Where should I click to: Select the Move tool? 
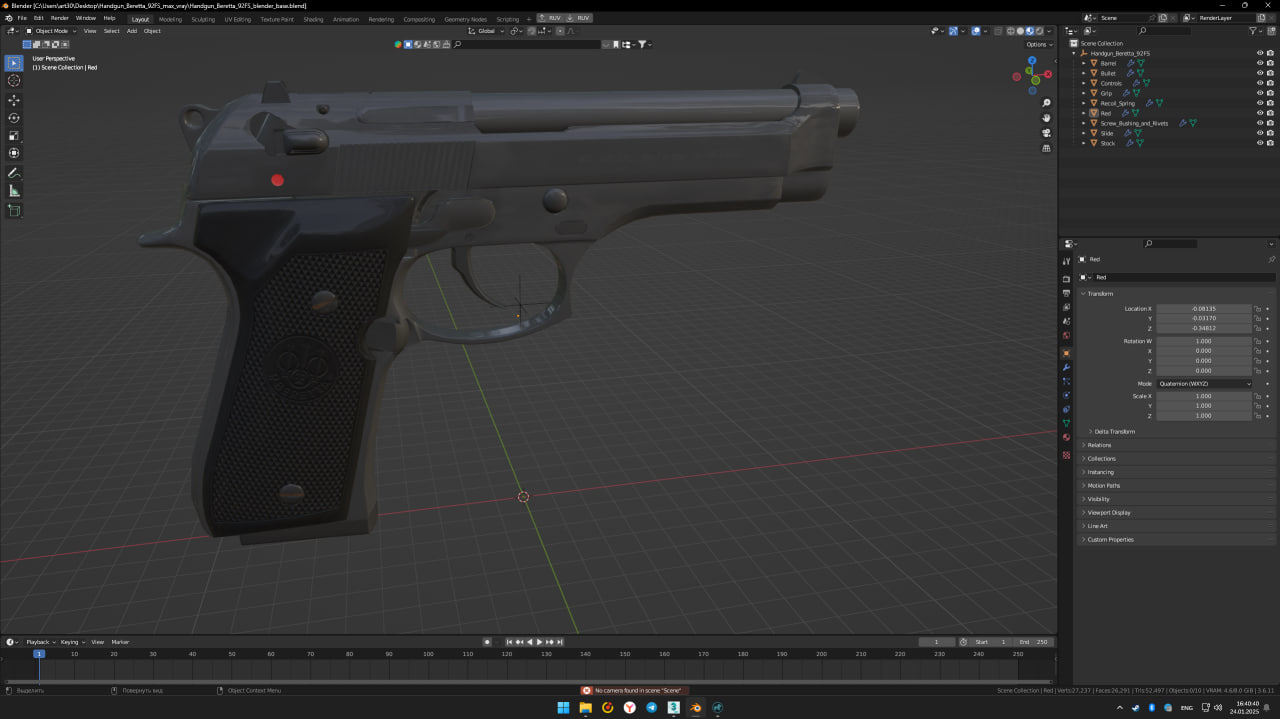[x=14, y=100]
